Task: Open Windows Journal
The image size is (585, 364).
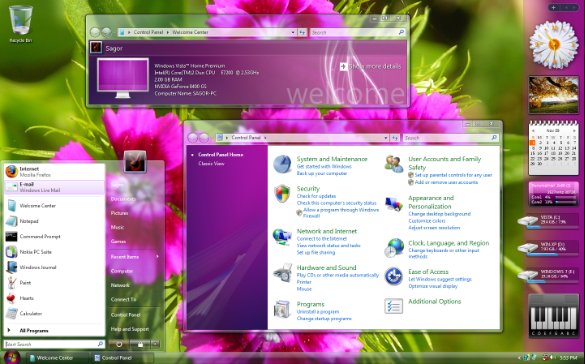Action: click(54, 267)
